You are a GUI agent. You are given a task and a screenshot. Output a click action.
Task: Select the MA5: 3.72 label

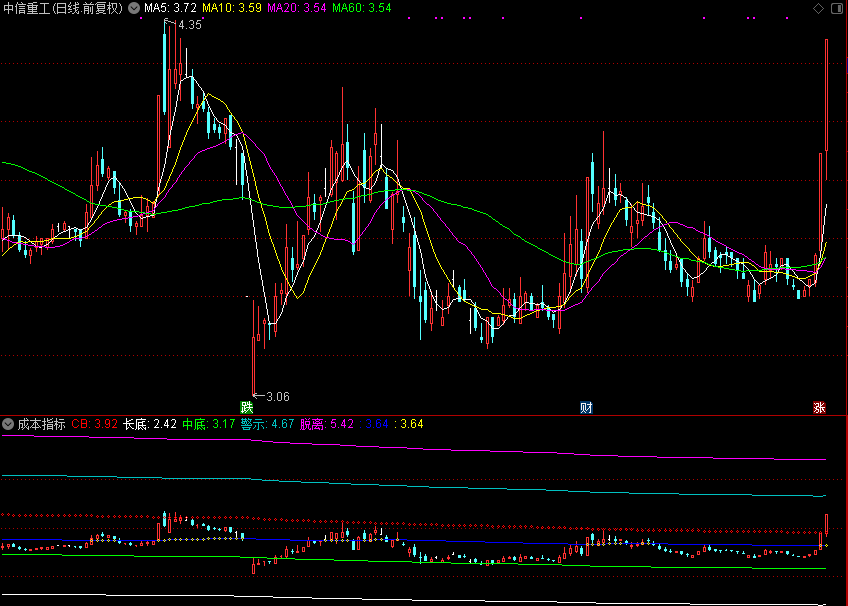(170, 8)
